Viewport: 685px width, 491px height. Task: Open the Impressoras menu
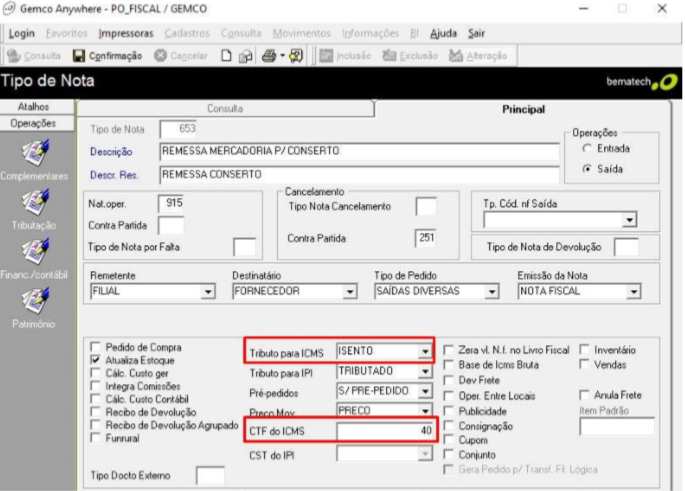(x=126, y=34)
